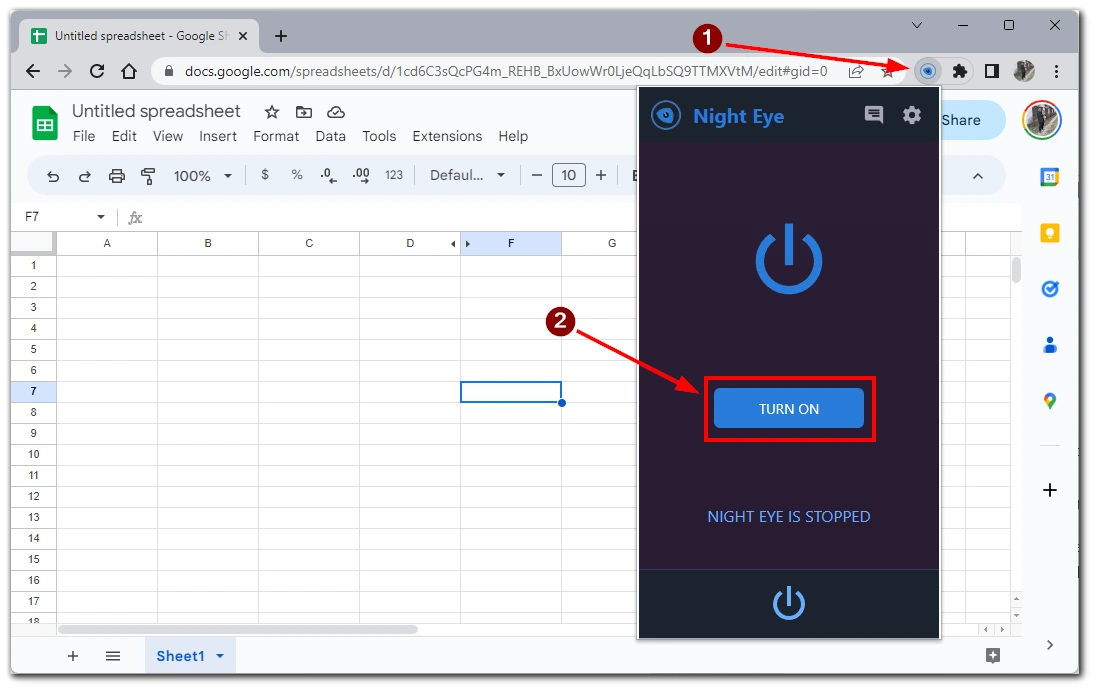Go to the Chrome home page
This screenshot has height=692, width=1097.
129,71
